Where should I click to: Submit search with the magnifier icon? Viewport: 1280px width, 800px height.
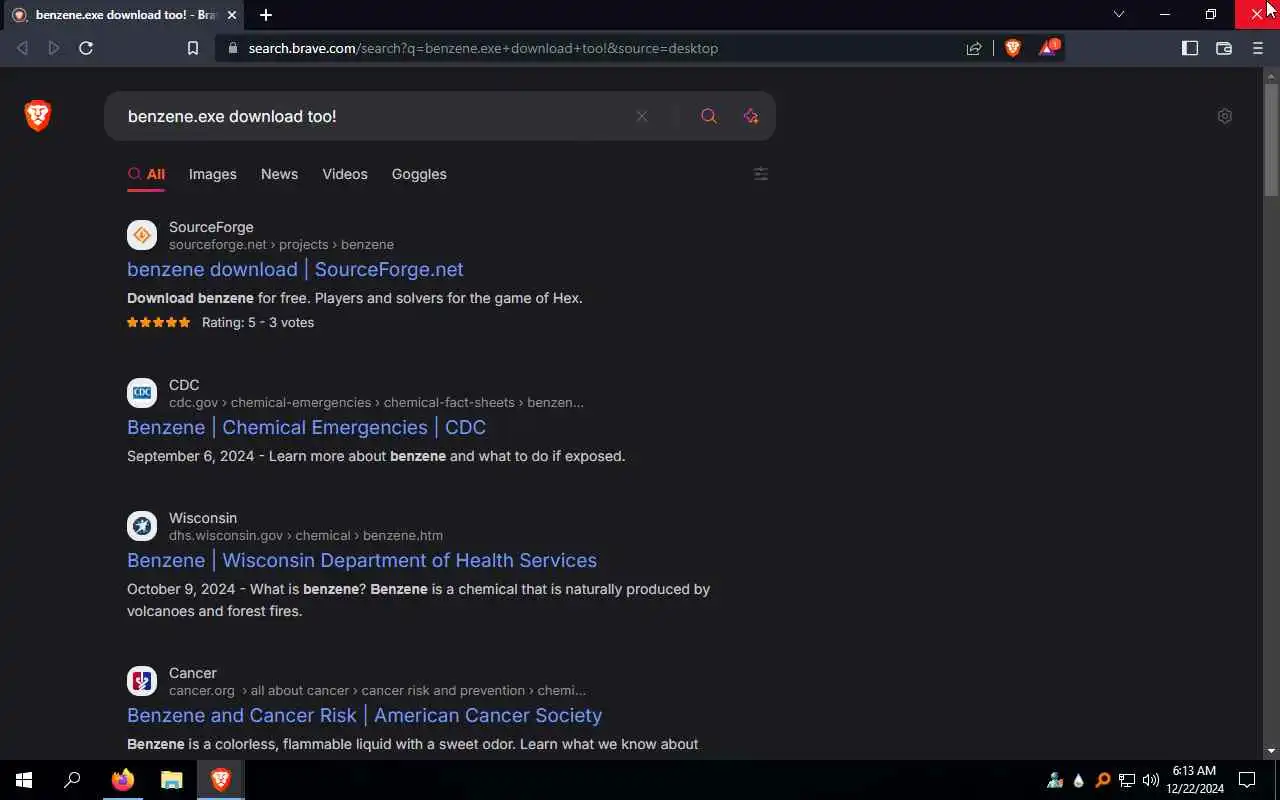[x=709, y=116]
